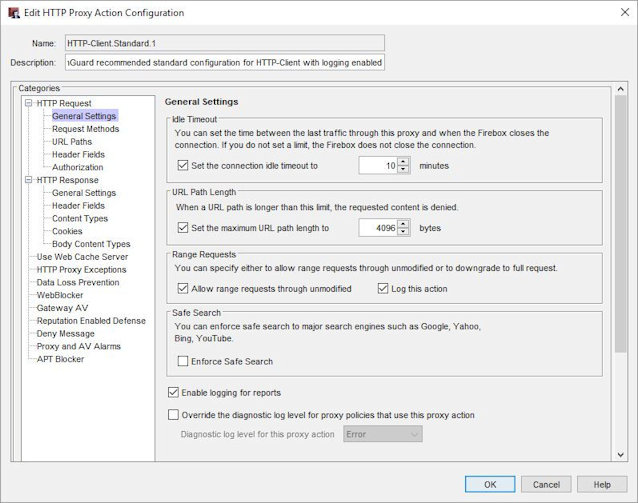Select General Settings under HTTP Response
This screenshot has height=503, width=638.
(84, 192)
